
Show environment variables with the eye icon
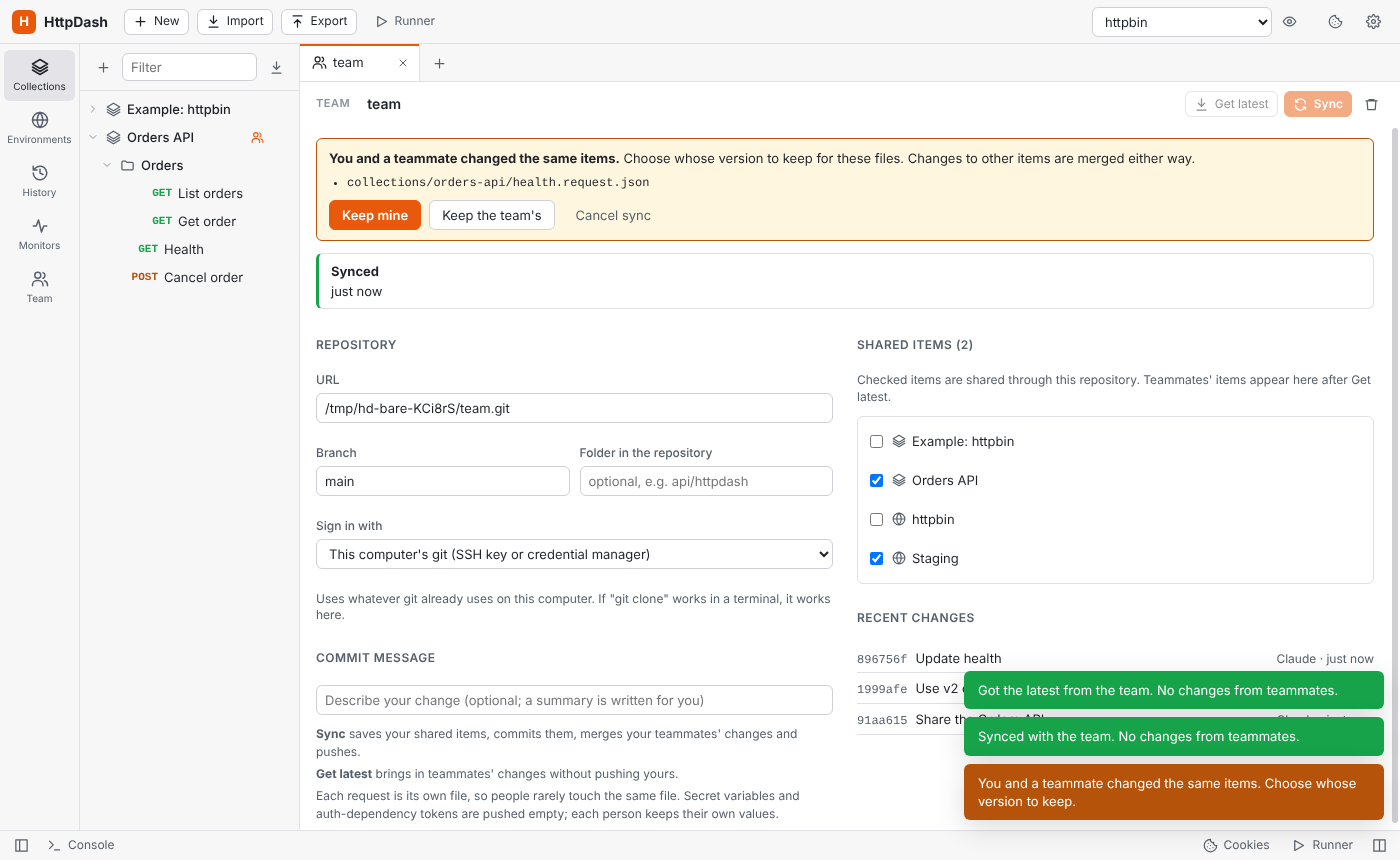pos(1290,22)
